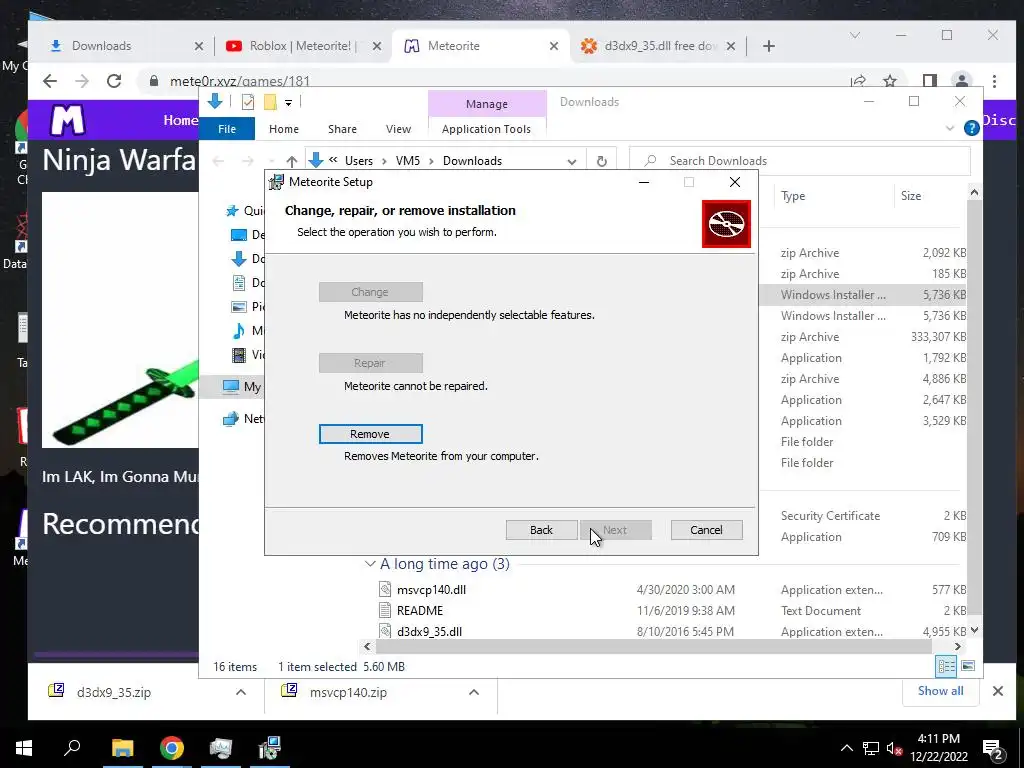The image size is (1024, 768).
Task: Reload the Chrome page
Action: click(x=114, y=81)
